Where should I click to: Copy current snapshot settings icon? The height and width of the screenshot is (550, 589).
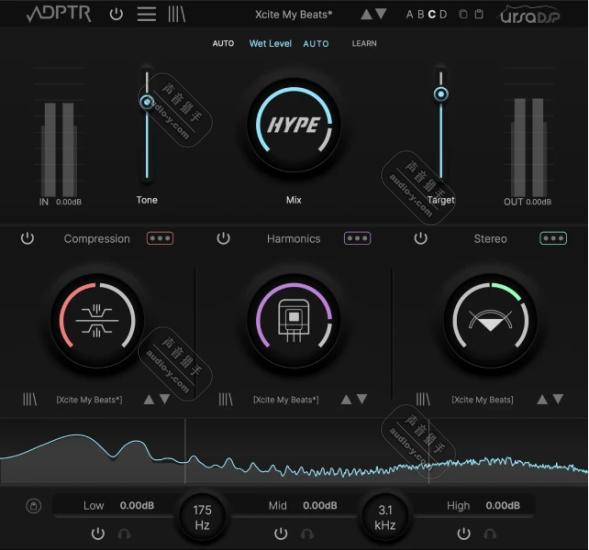[x=464, y=14]
